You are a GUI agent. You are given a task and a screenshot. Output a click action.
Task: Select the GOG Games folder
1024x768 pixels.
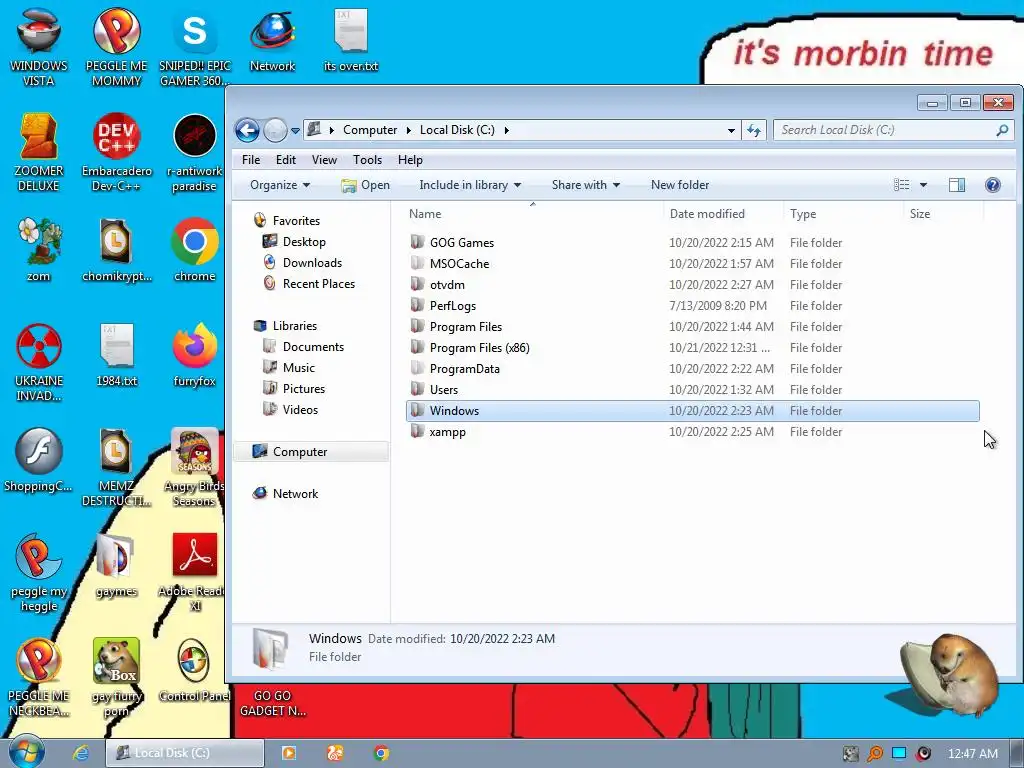click(692, 243)
